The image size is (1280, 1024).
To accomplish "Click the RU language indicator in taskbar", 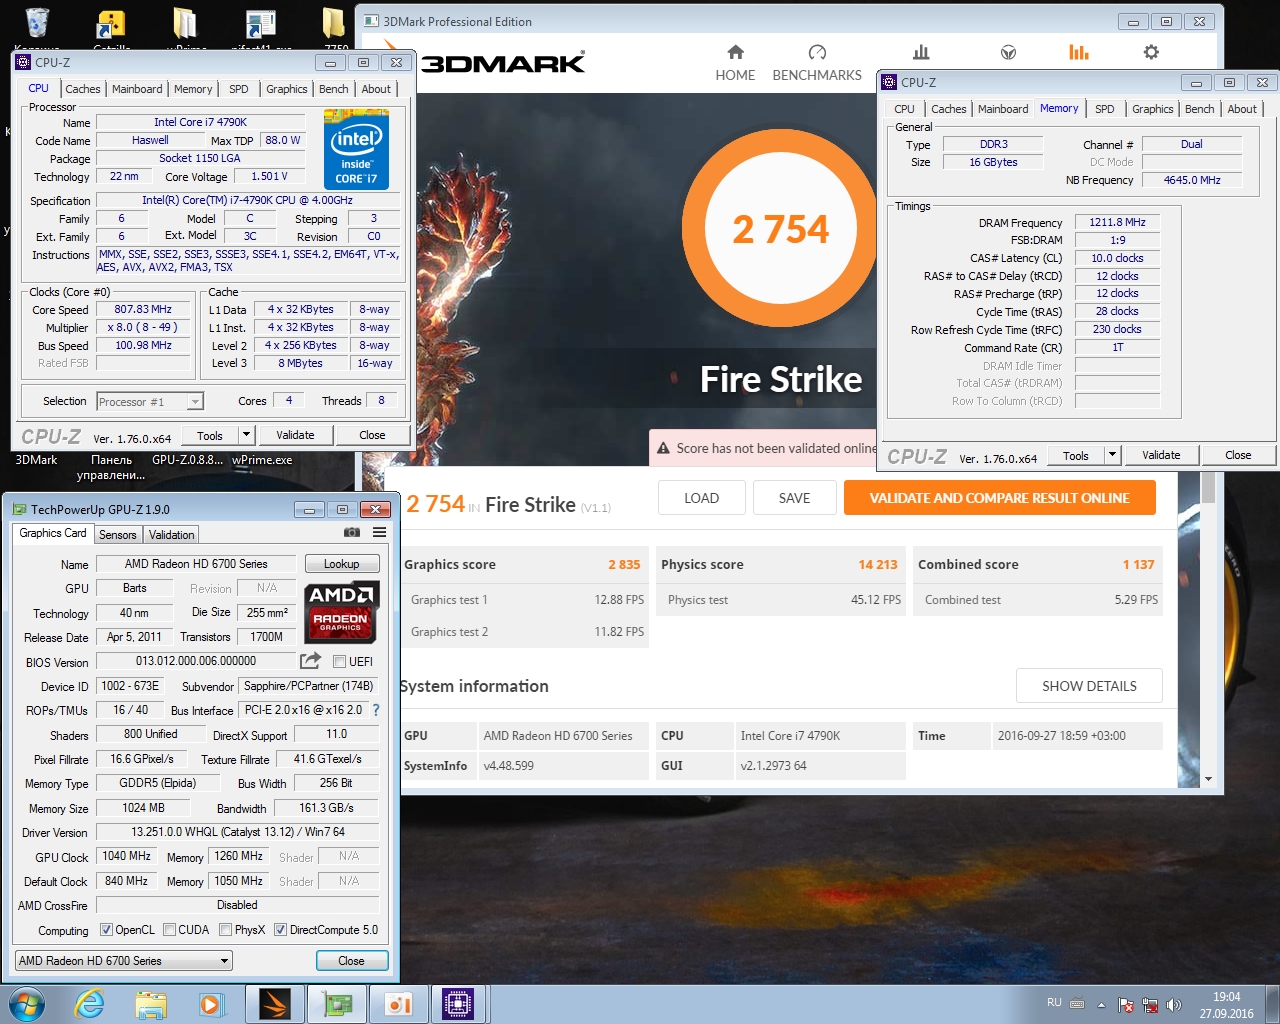I will (x=1054, y=1002).
